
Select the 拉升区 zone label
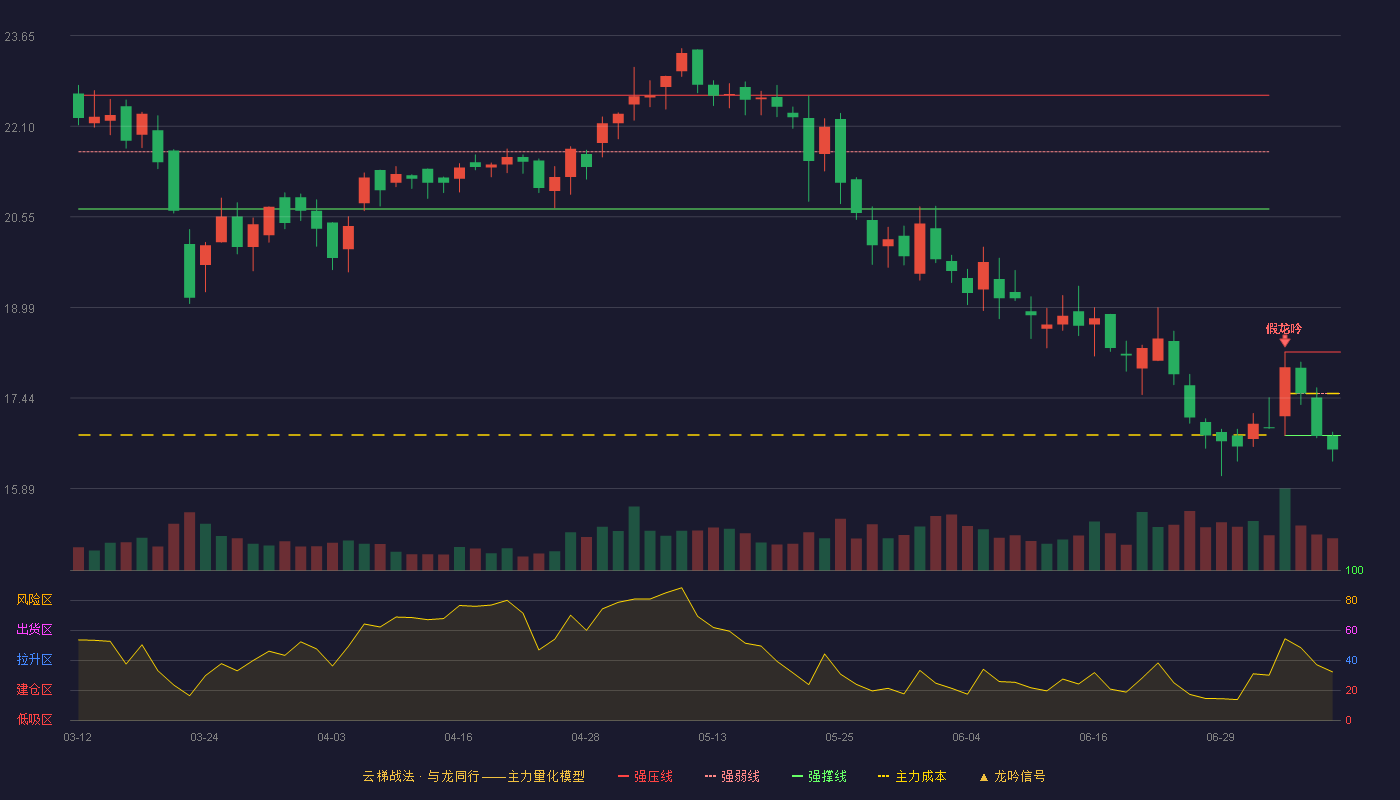[35, 660]
